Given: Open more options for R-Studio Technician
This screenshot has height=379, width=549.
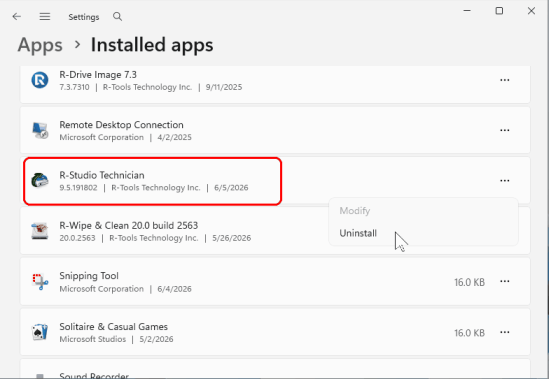Looking at the screenshot, I should click(x=505, y=181).
